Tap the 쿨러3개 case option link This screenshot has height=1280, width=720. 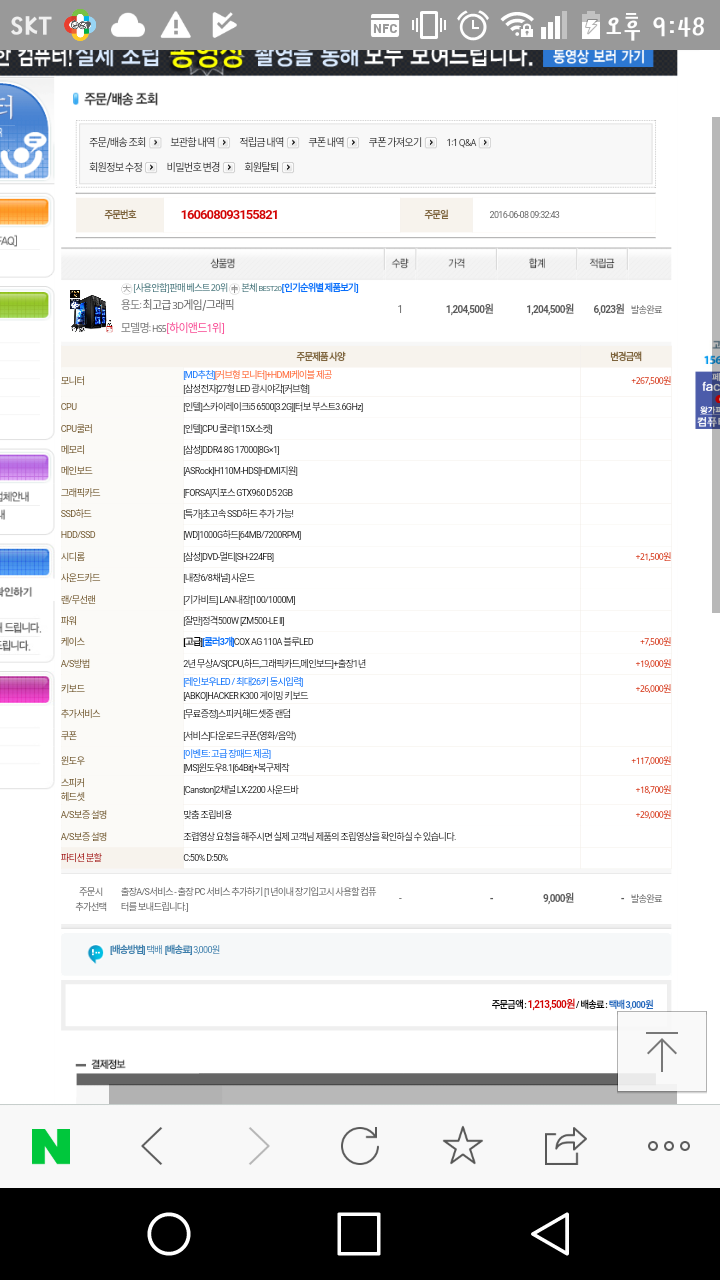pyautogui.click(x=218, y=642)
